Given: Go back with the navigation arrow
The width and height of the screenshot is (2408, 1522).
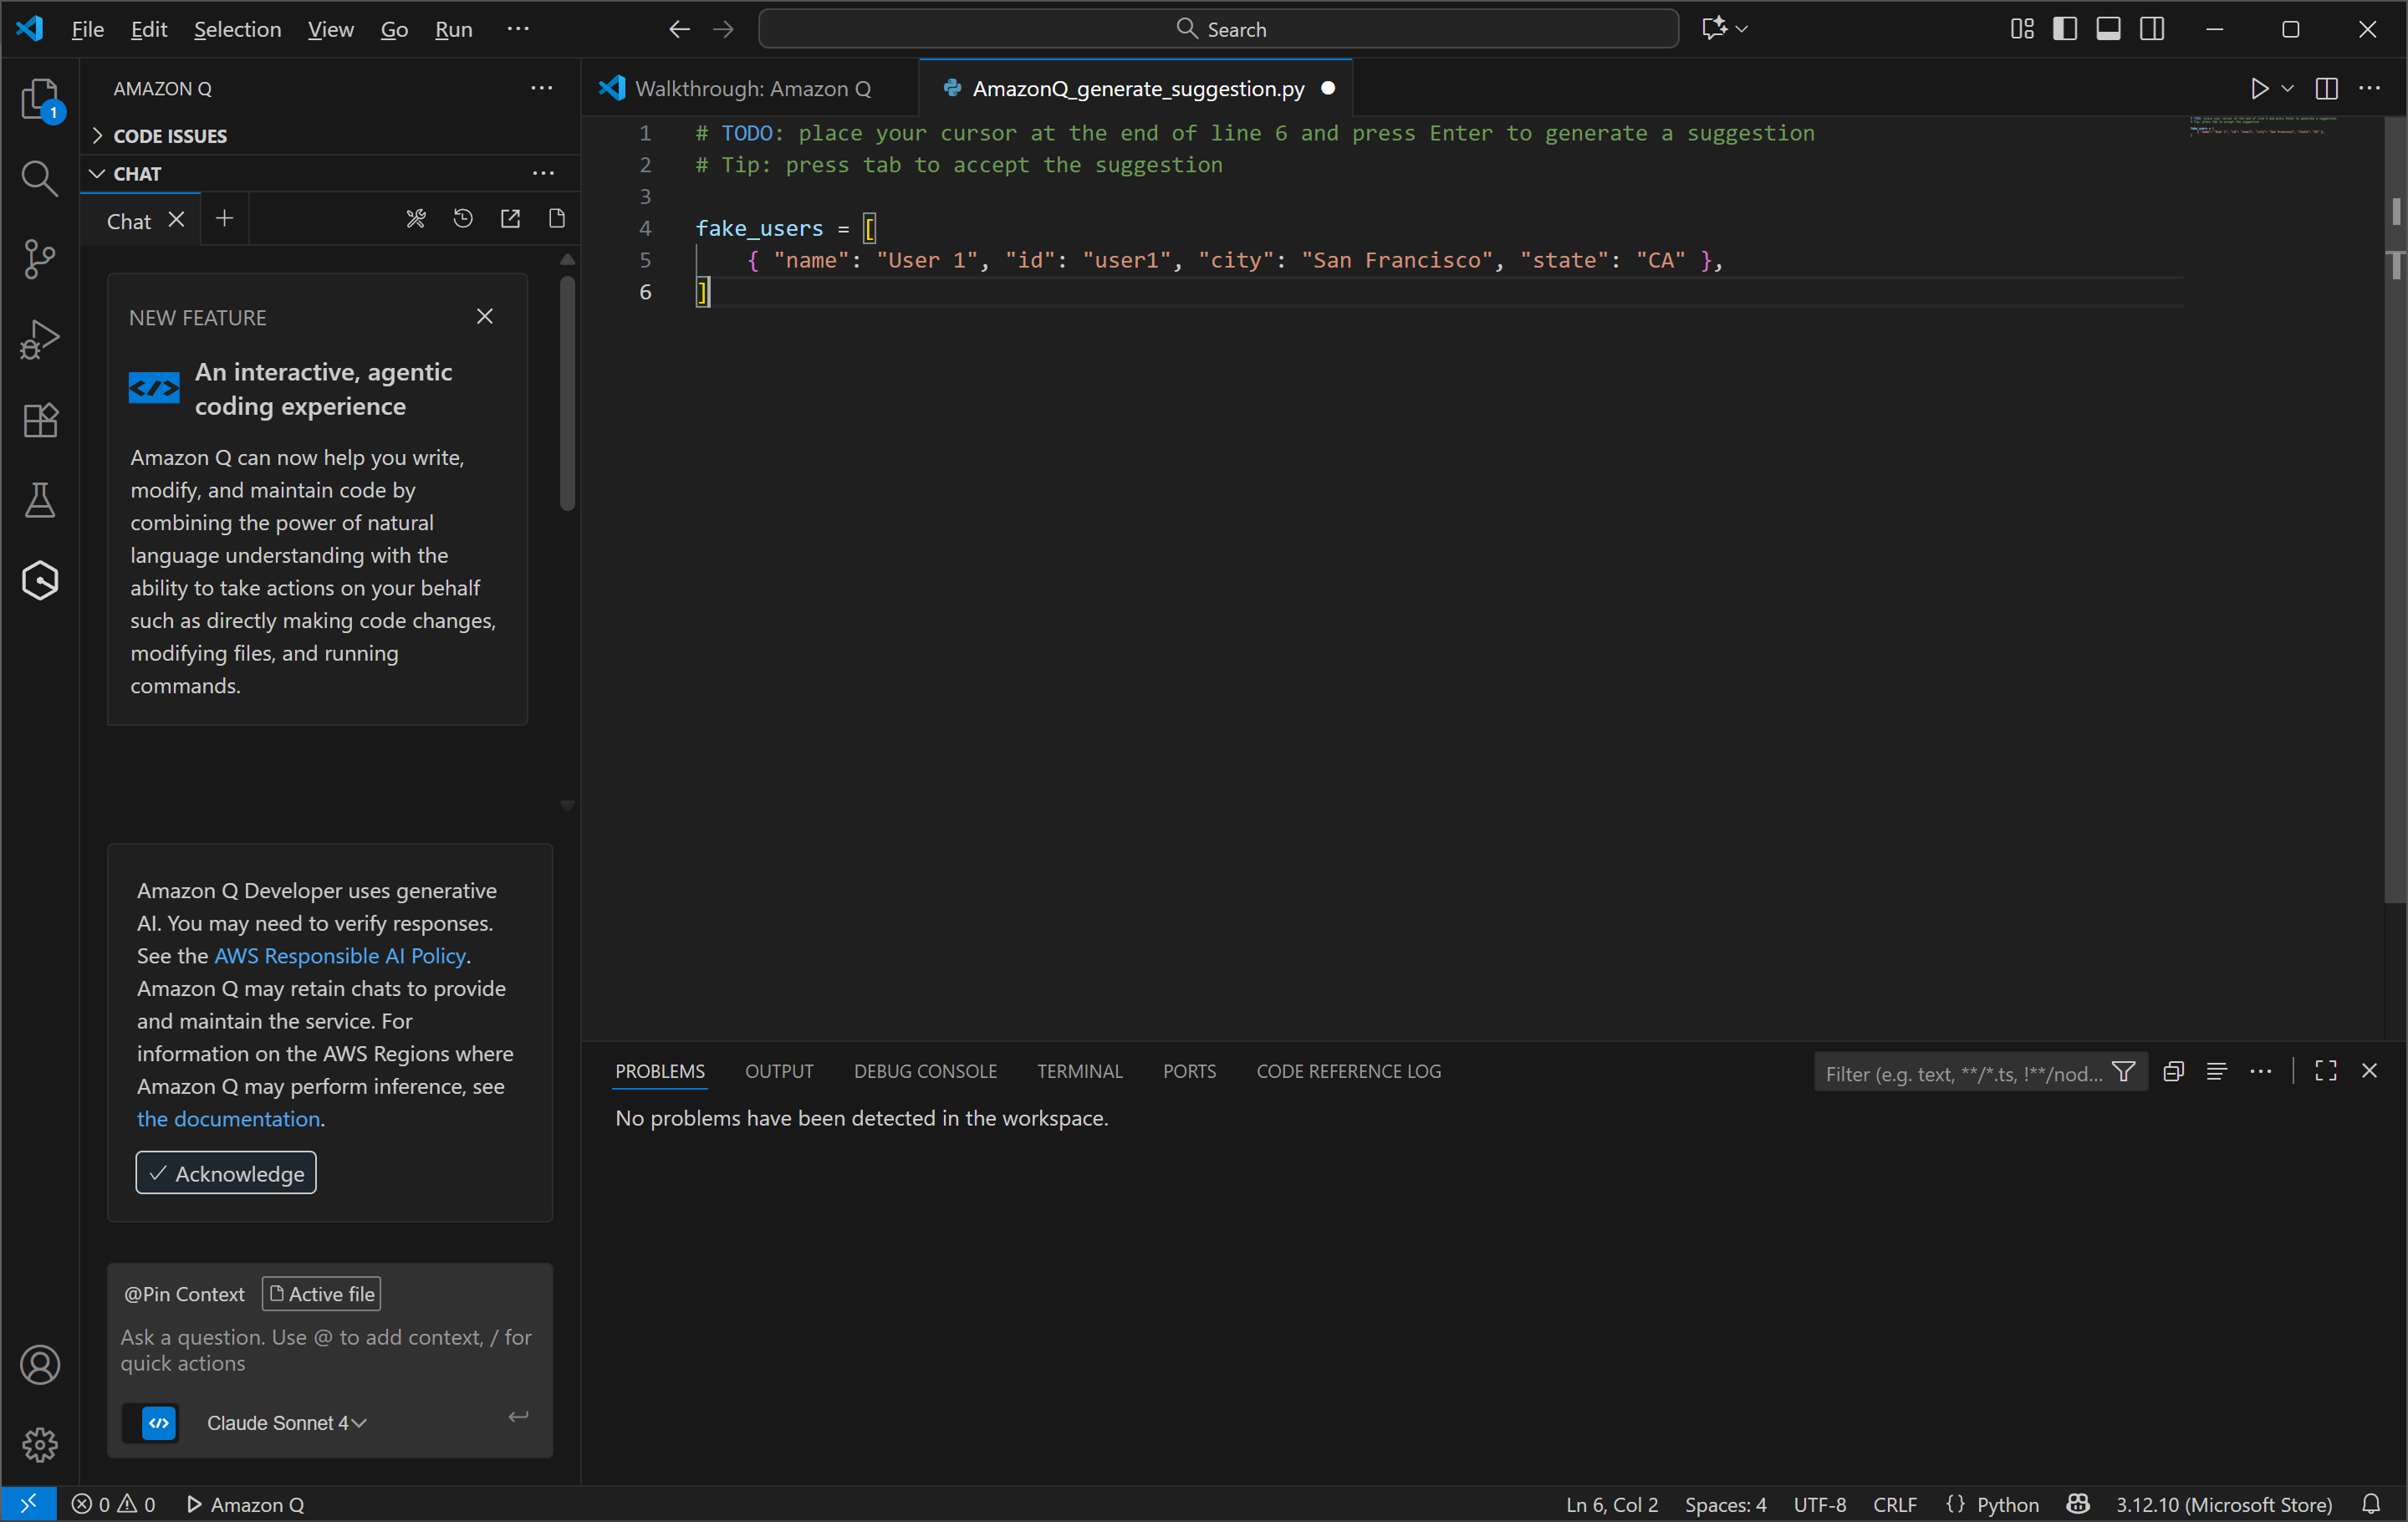Looking at the screenshot, I should (680, 29).
